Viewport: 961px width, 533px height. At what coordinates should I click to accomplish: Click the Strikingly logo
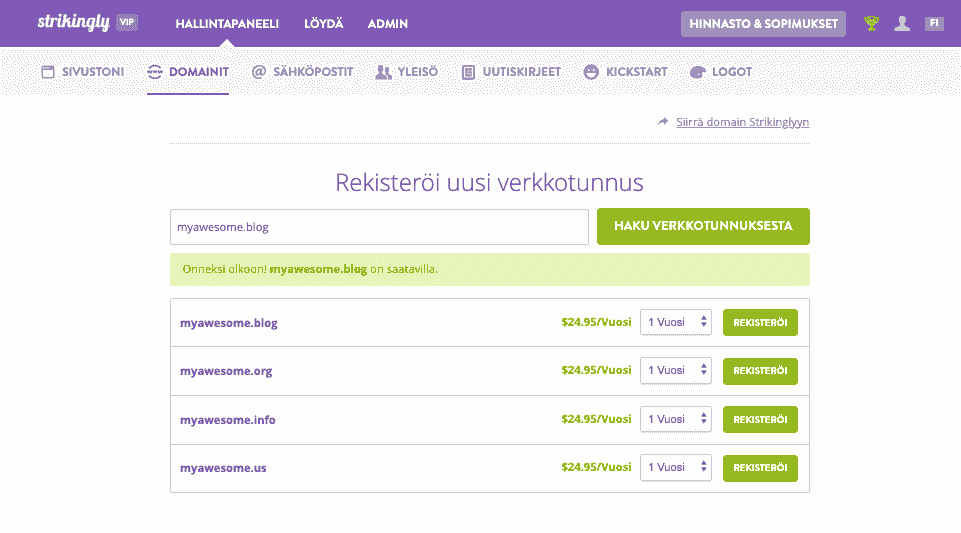(x=73, y=22)
